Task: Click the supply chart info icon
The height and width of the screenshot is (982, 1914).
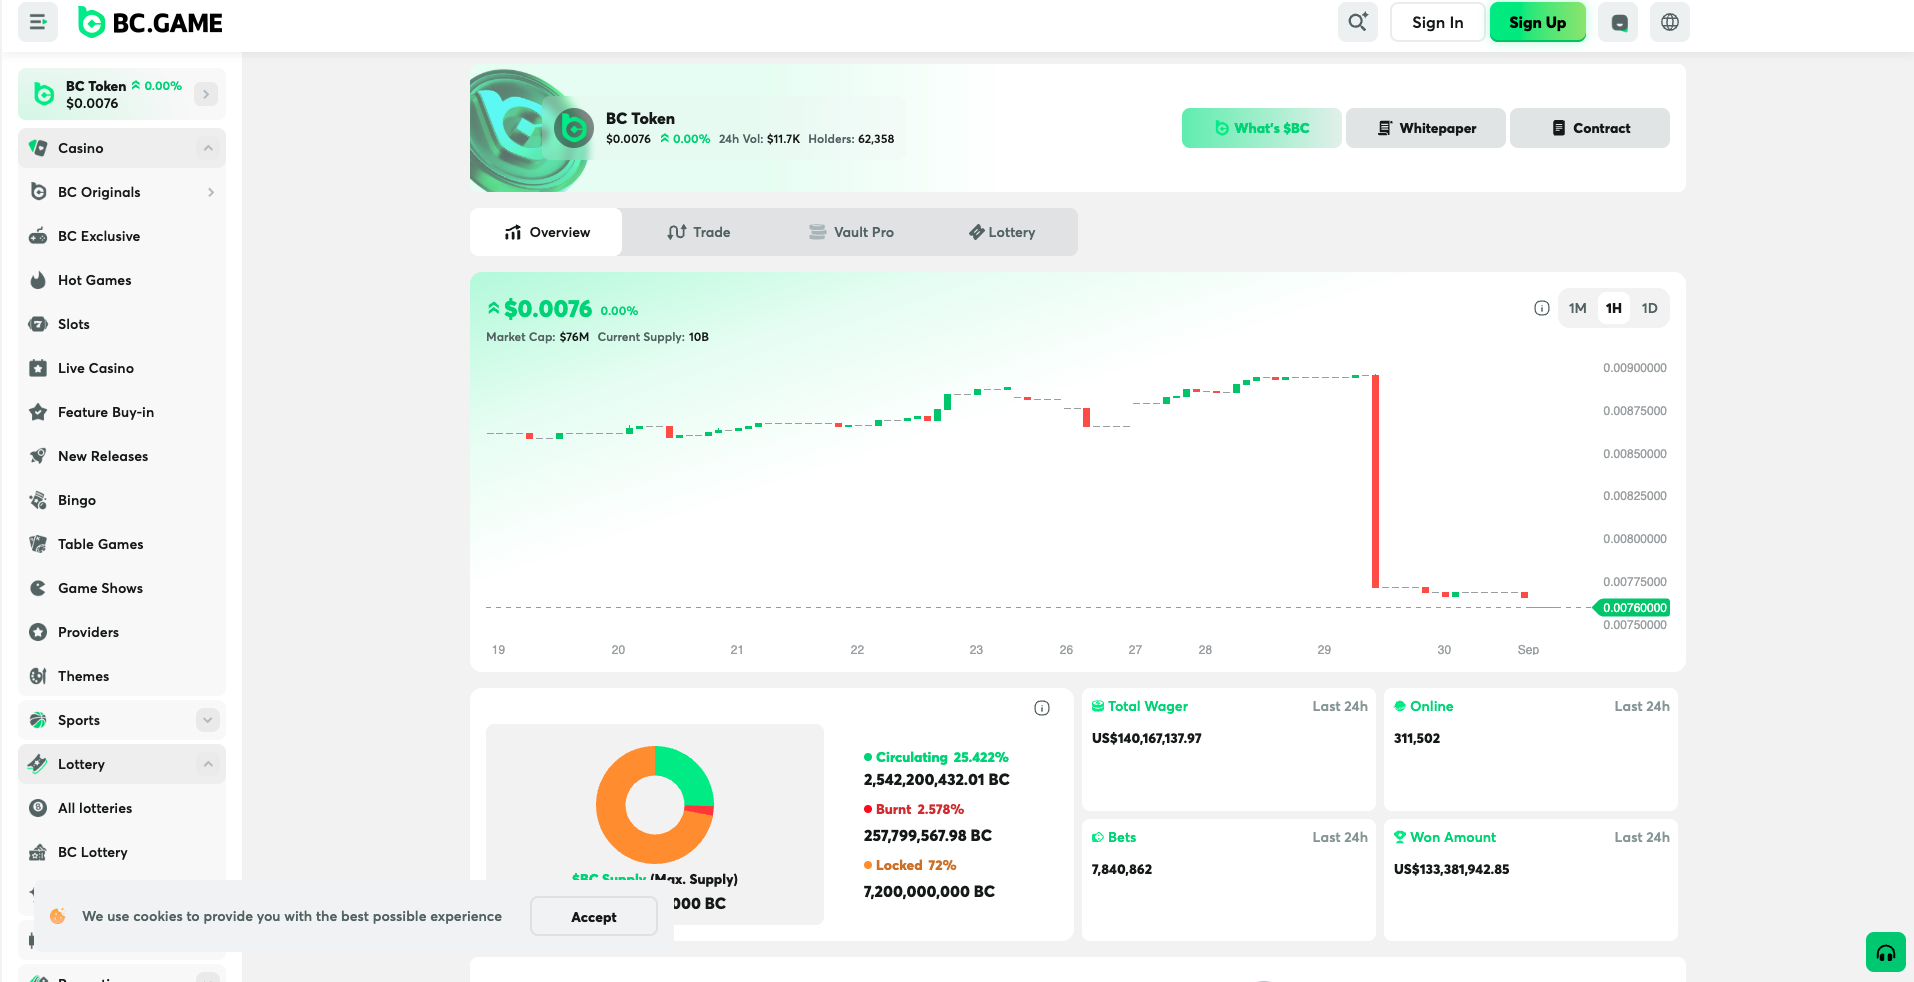Action: (x=1042, y=708)
